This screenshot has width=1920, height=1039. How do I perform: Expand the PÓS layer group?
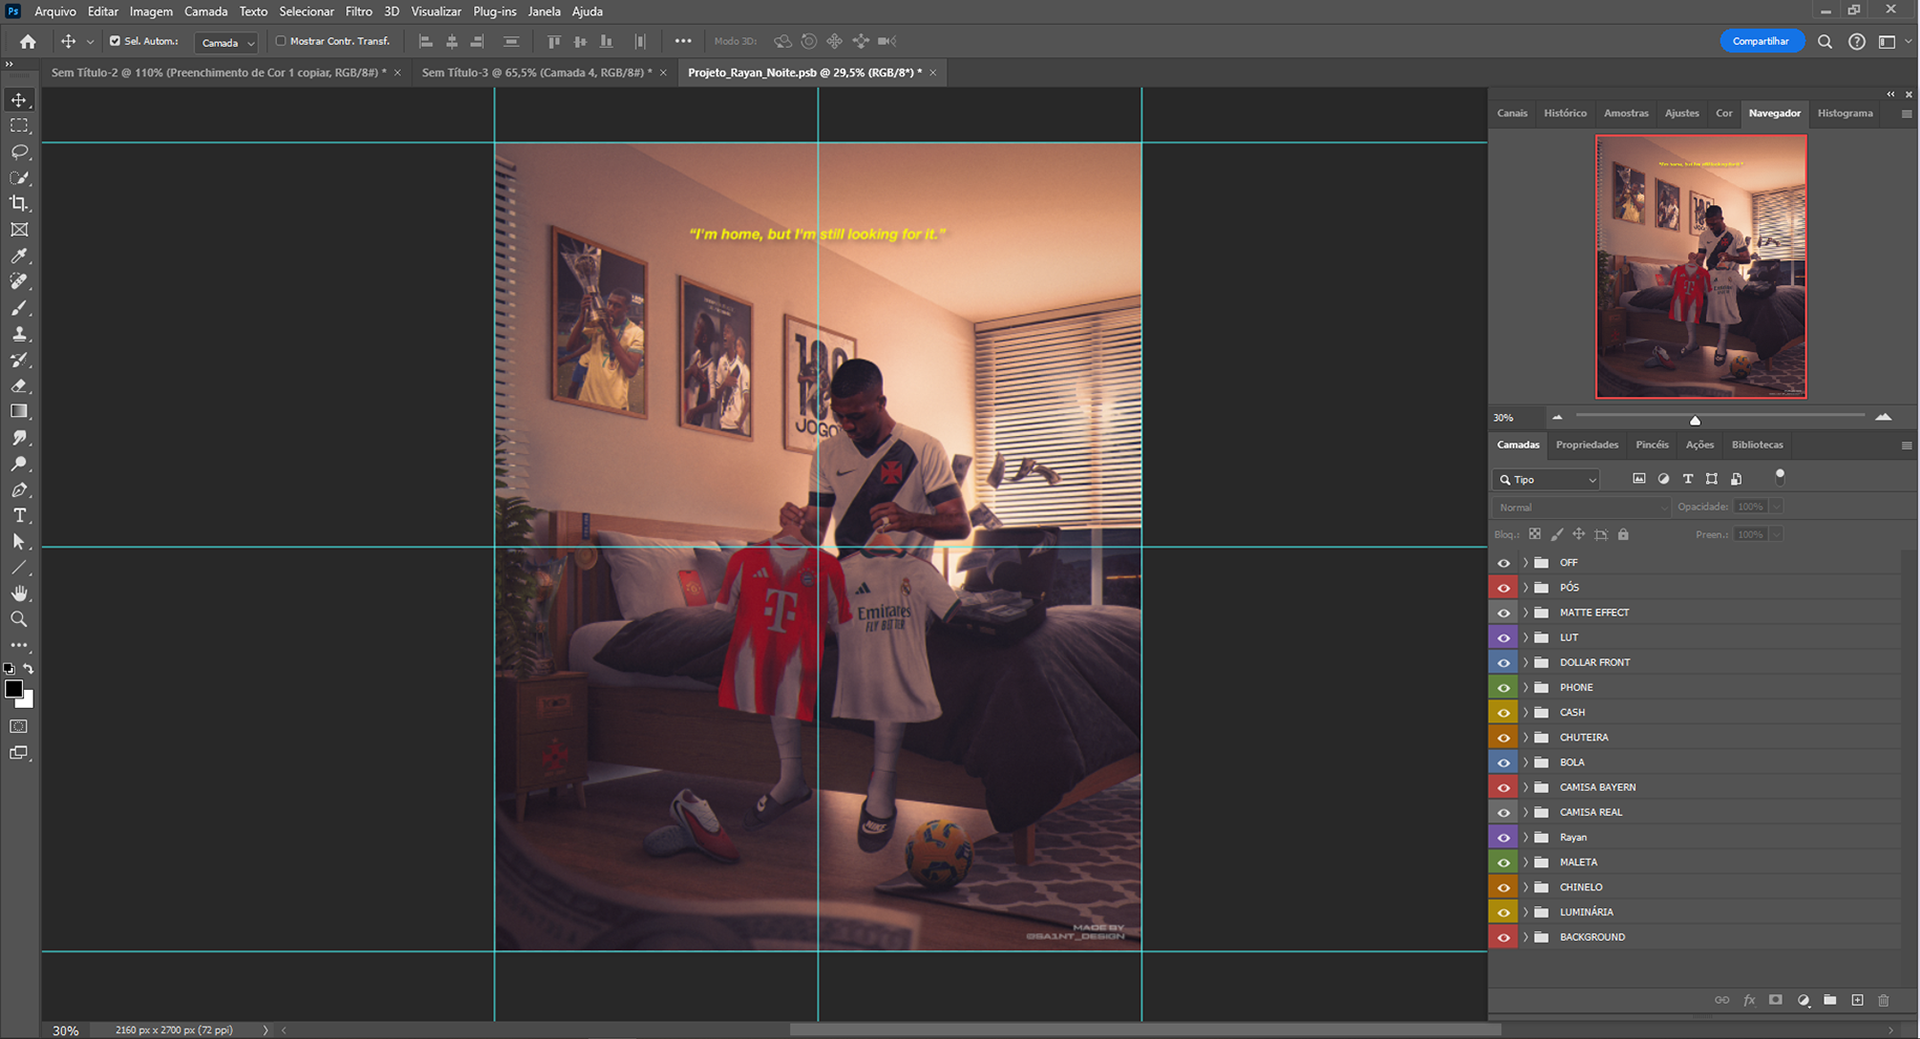click(1525, 587)
